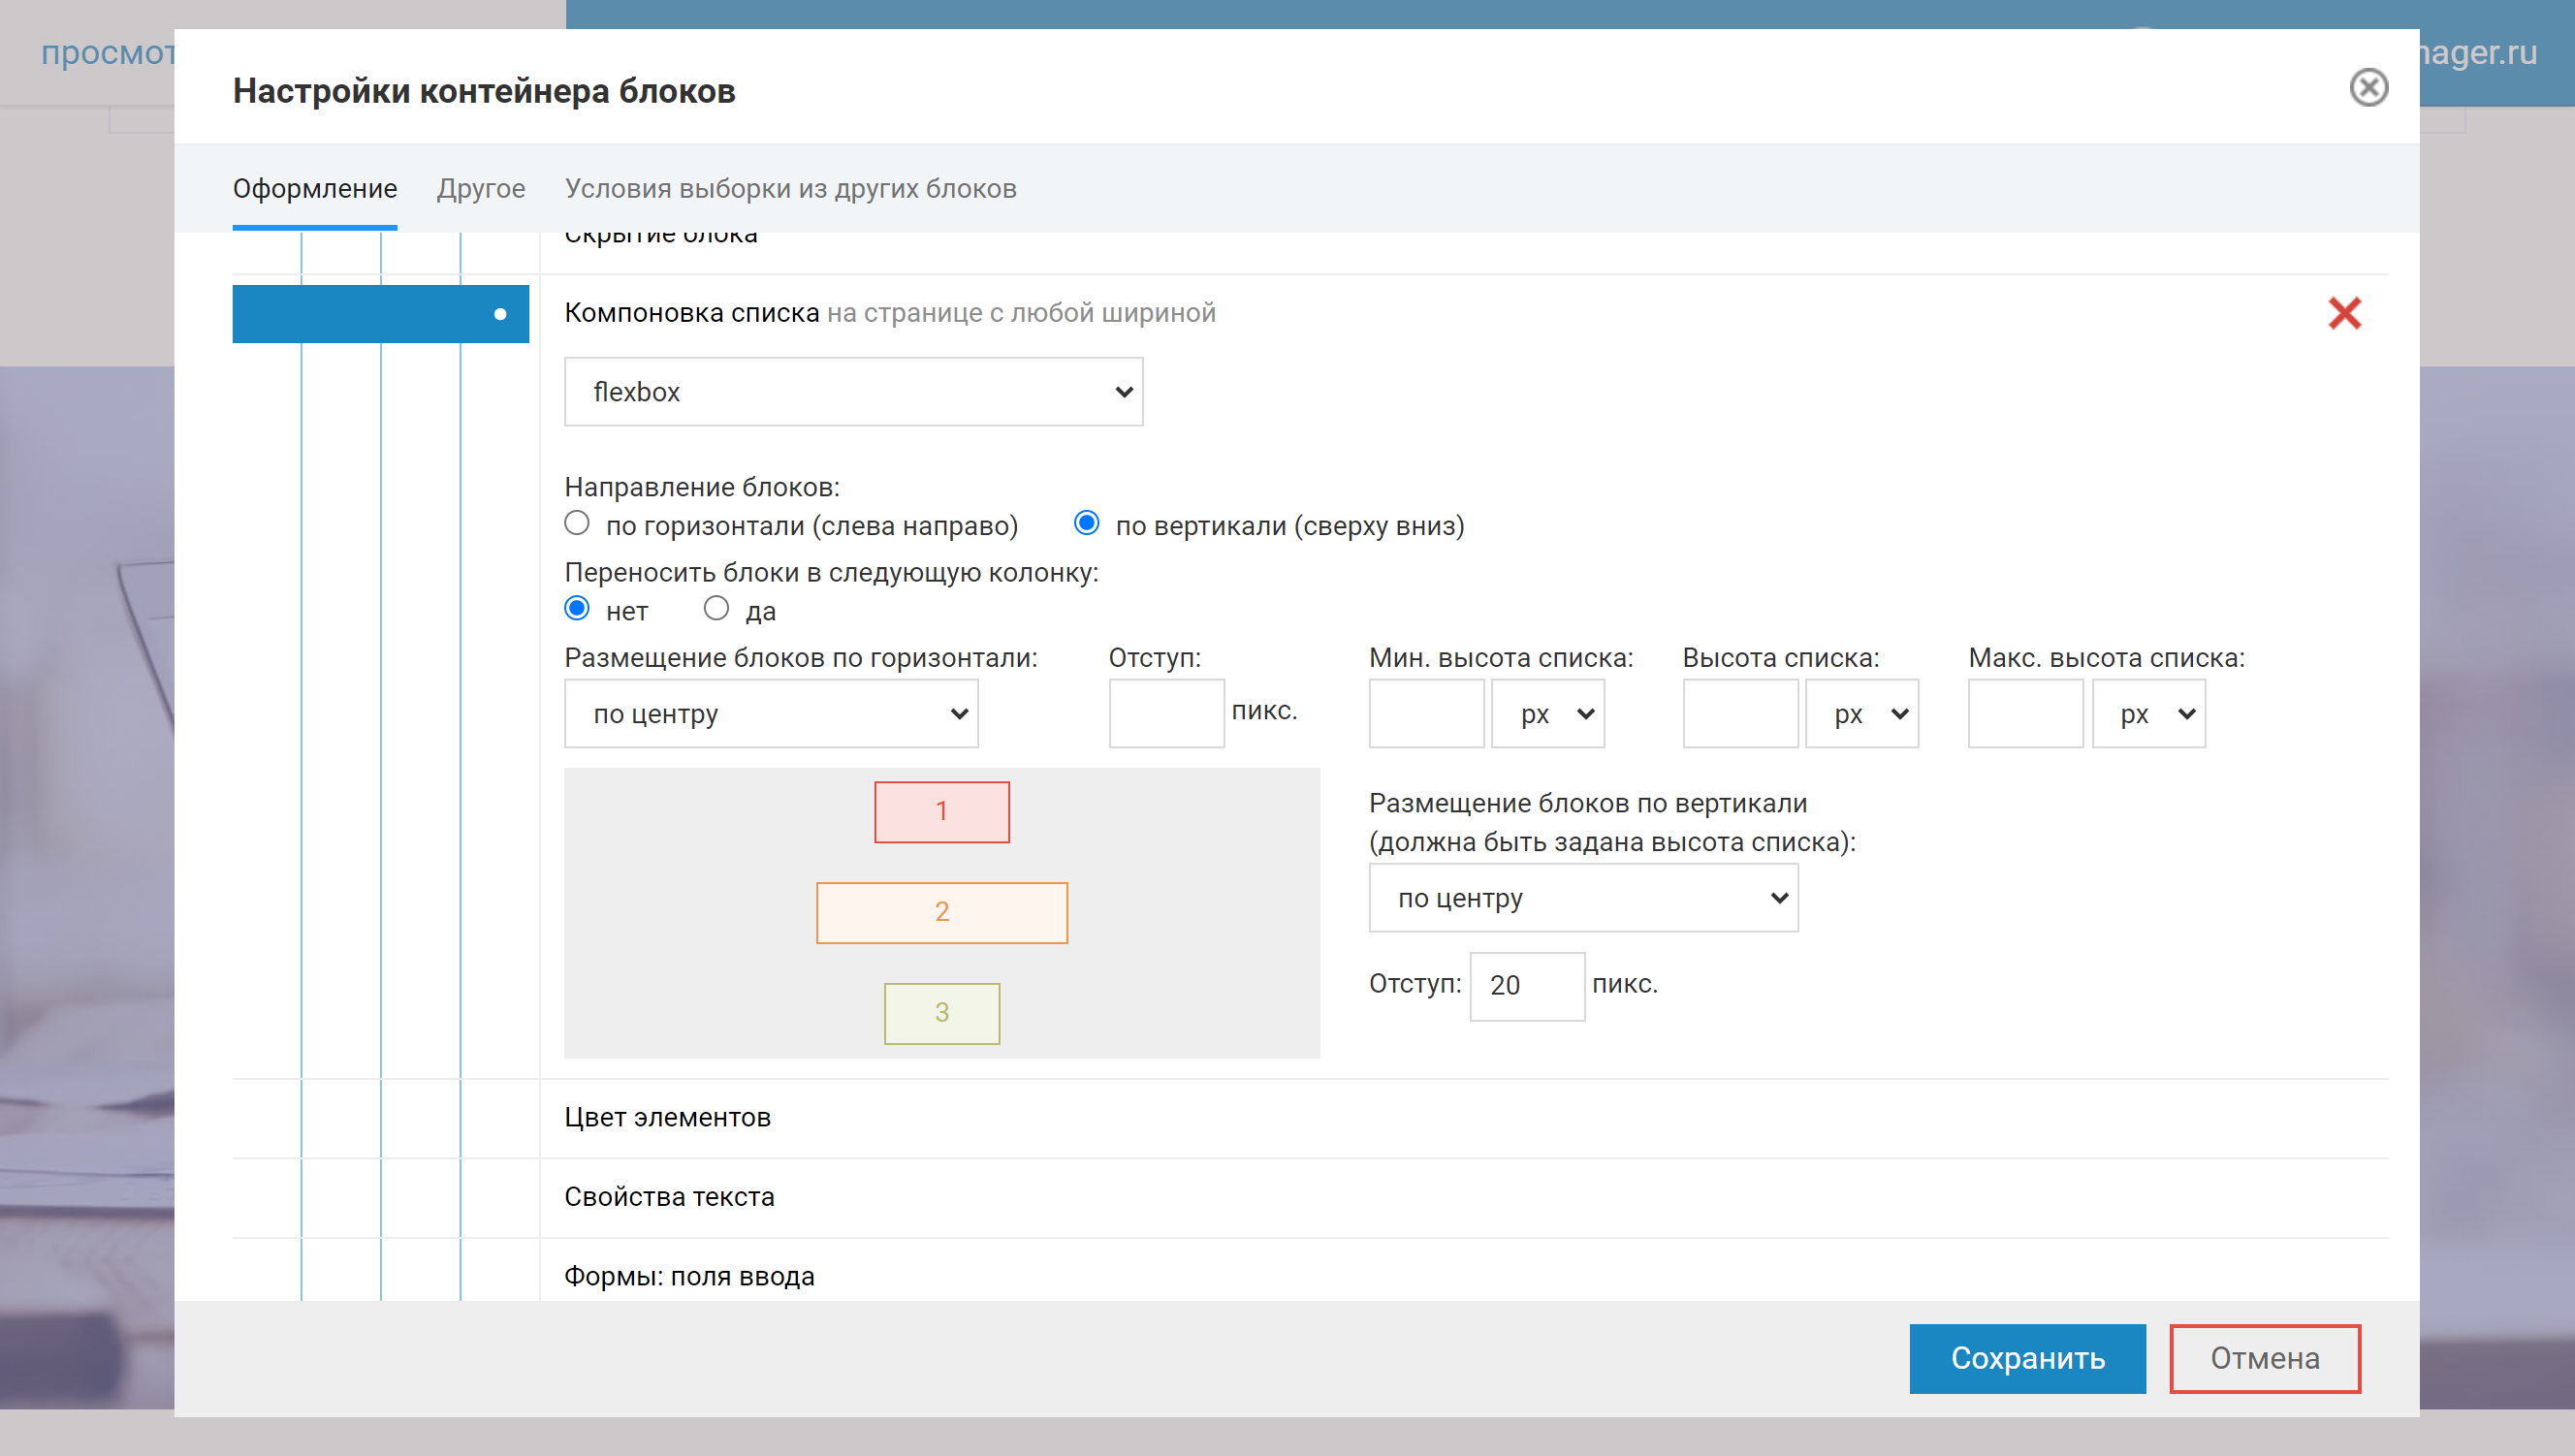The height and width of the screenshot is (1456, 2575).
Task: Delete the list layout setting with red X
Action: [x=2343, y=313]
